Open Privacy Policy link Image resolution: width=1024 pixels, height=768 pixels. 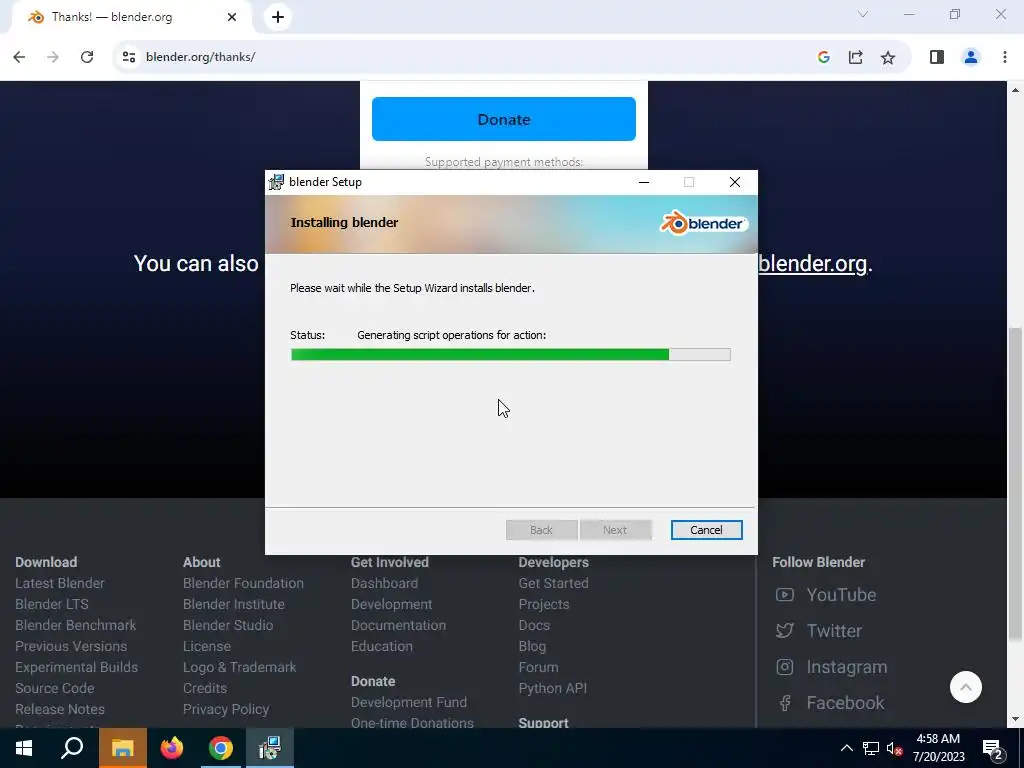(226, 709)
